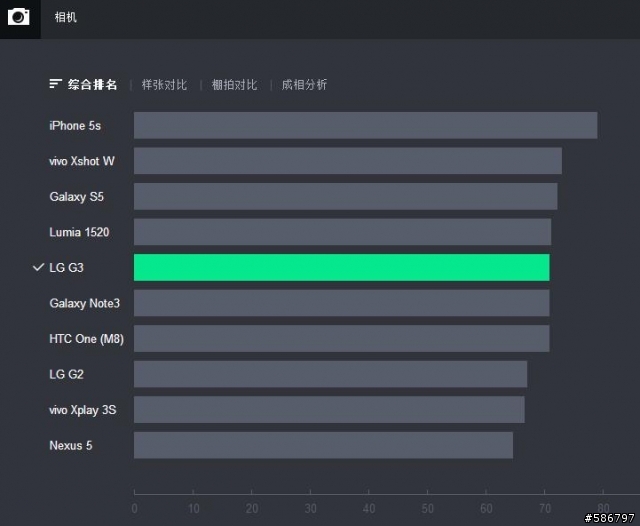Select the Nexus 5 label
The height and width of the screenshot is (526, 640).
pos(71,445)
